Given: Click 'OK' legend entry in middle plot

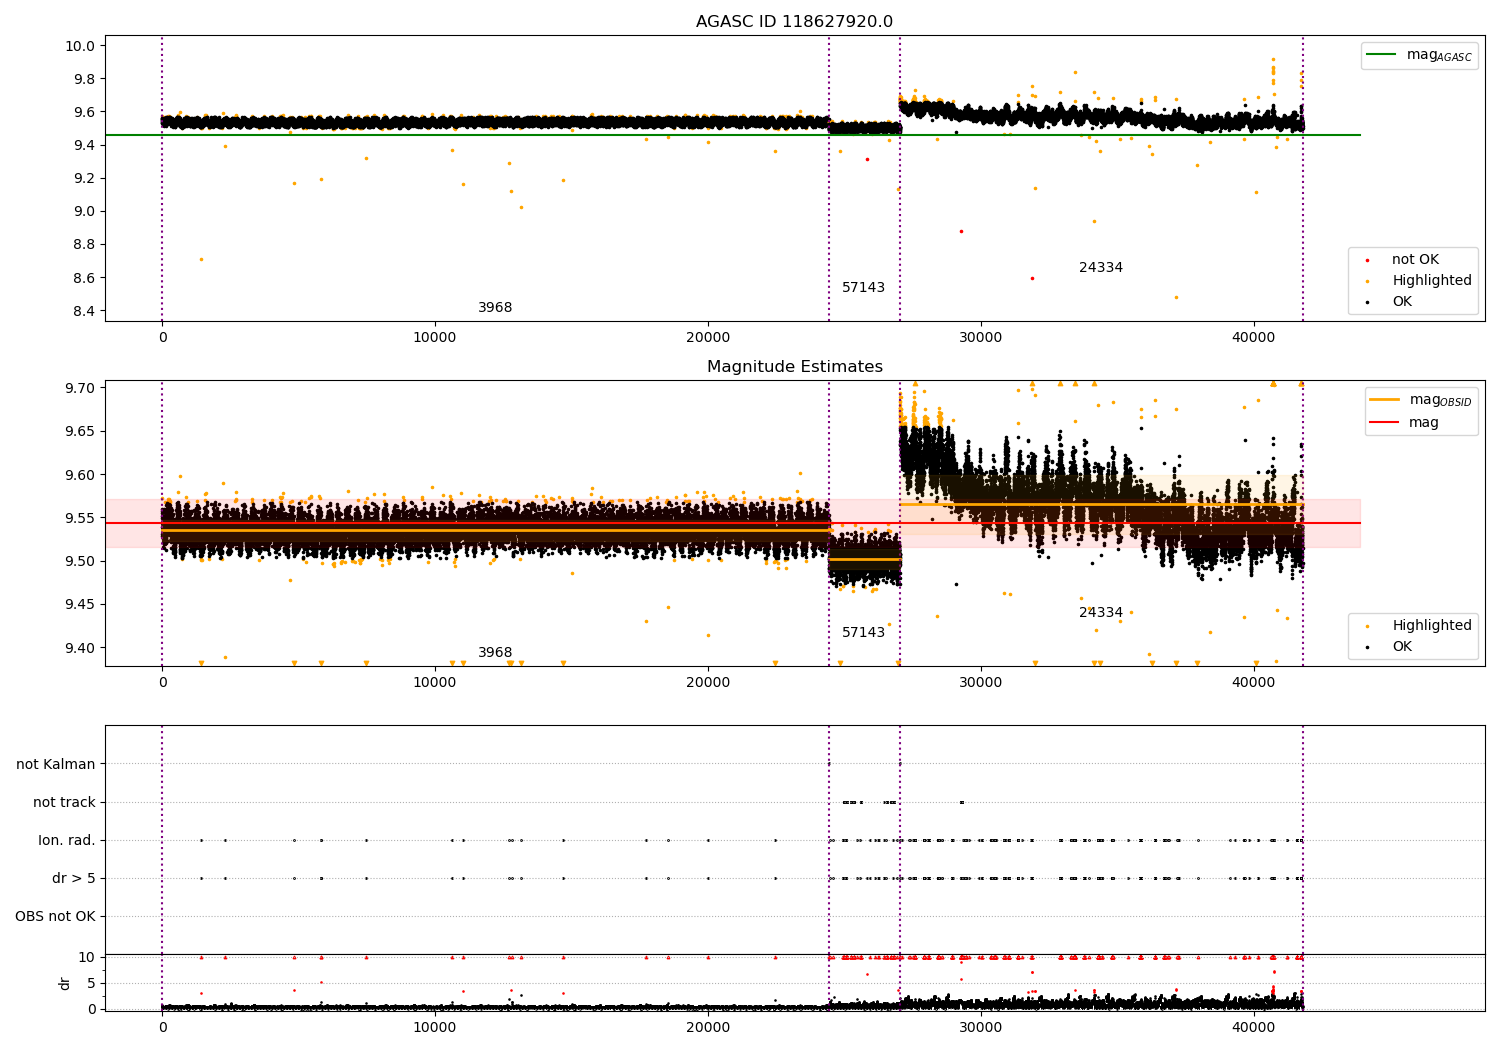Looking at the screenshot, I should pyautogui.click(x=1402, y=647).
